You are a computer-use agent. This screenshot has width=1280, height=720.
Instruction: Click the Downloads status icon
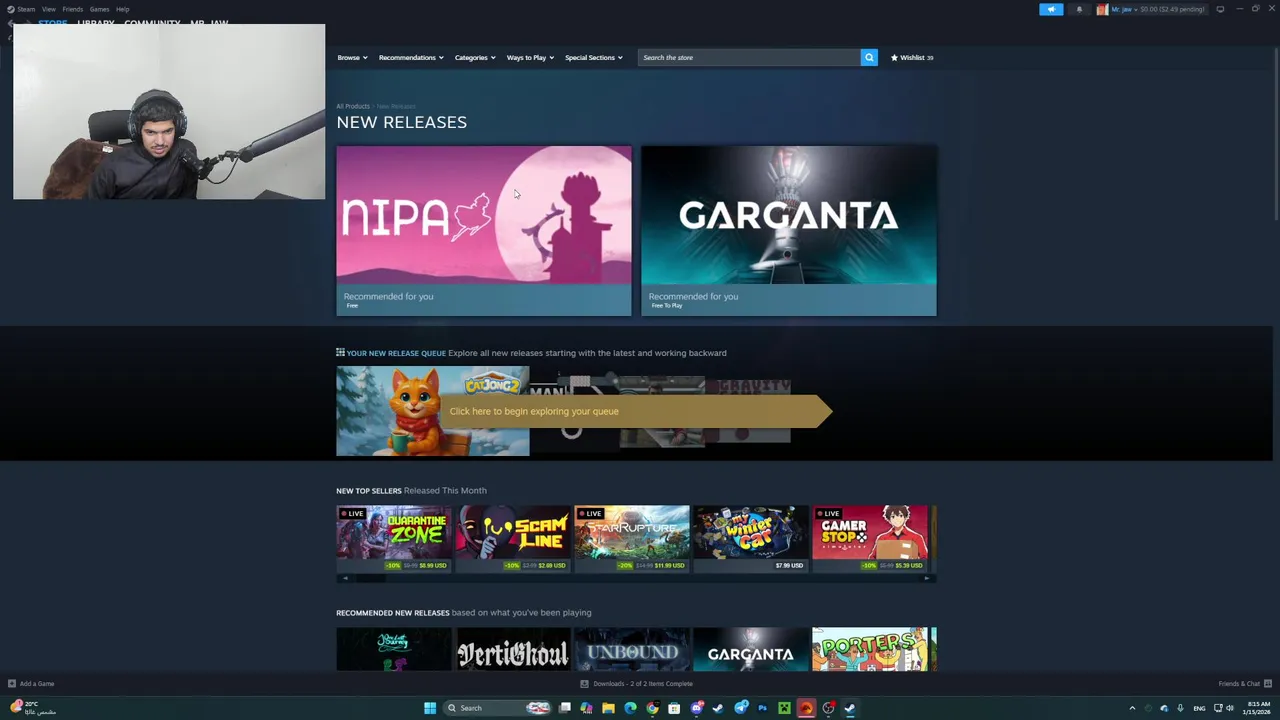pyautogui.click(x=584, y=684)
